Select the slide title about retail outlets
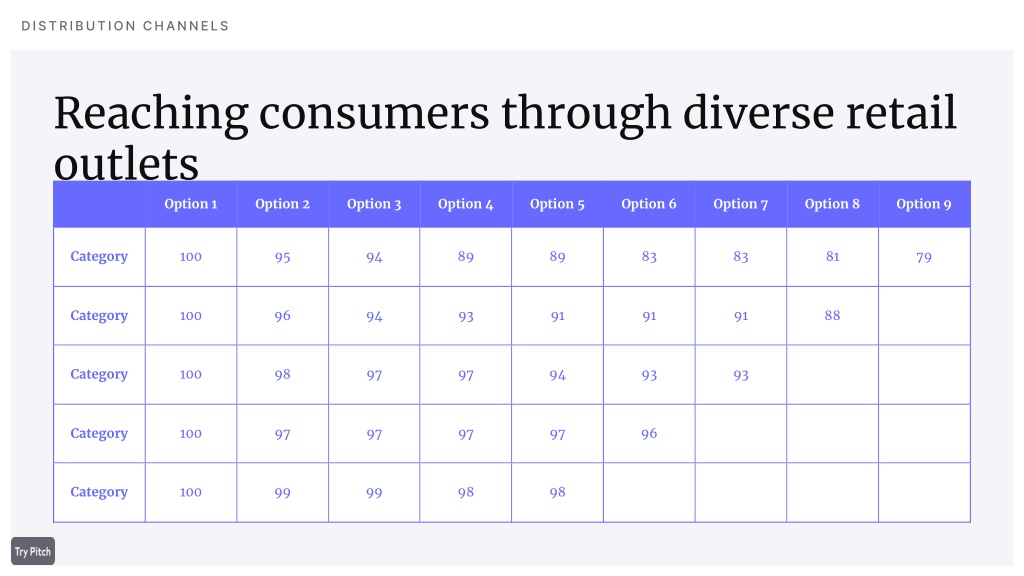This screenshot has height=576, width=1024. pyautogui.click(x=505, y=137)
